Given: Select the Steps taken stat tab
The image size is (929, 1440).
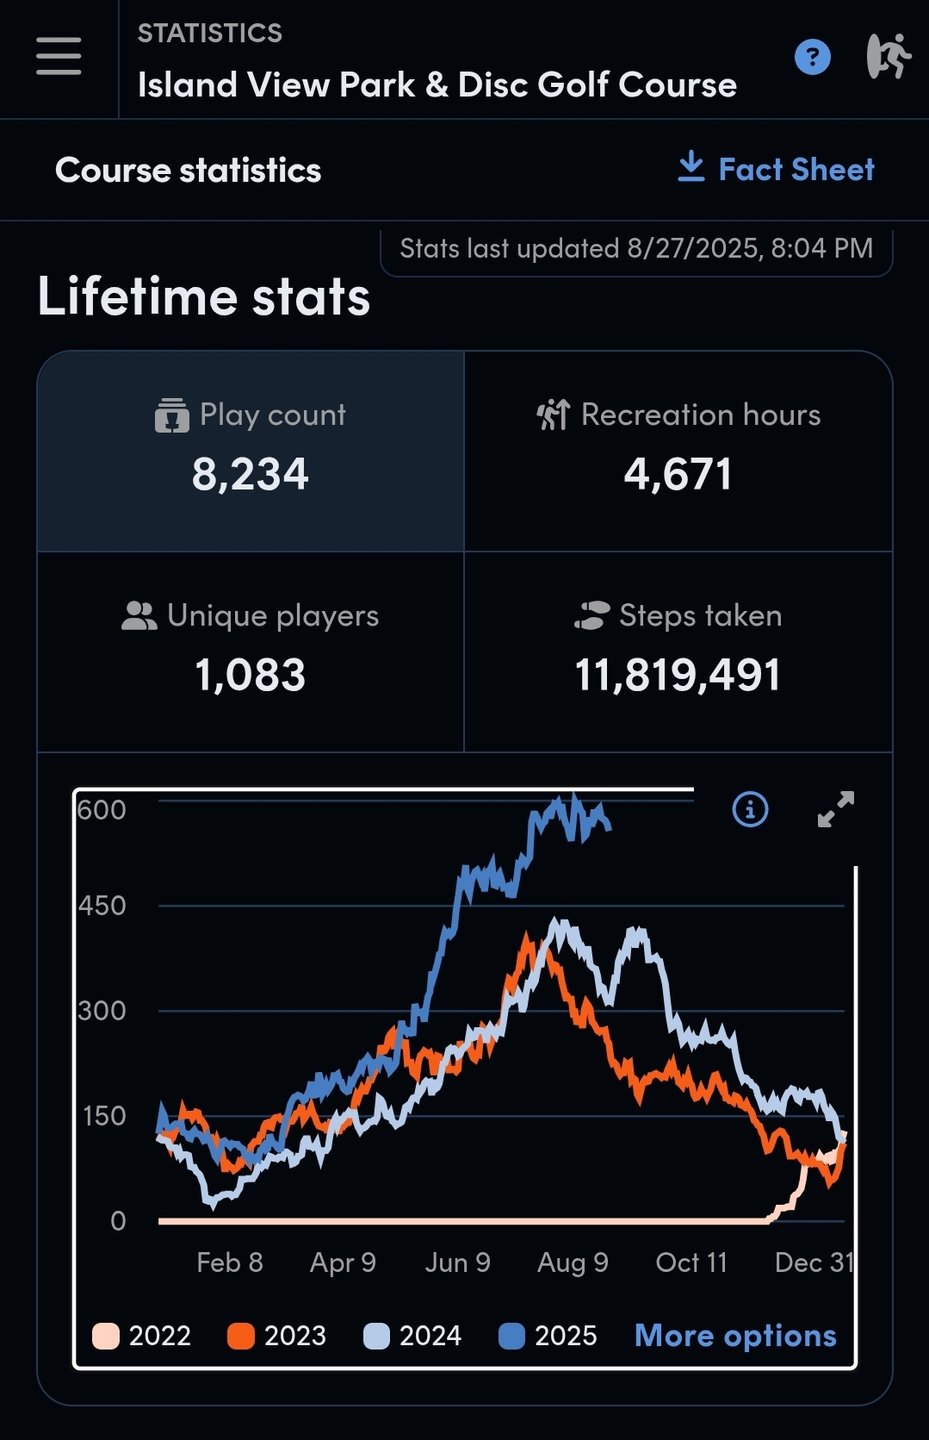Looking at the screenshot, I should pyautogui.click(x=678, y=651).
